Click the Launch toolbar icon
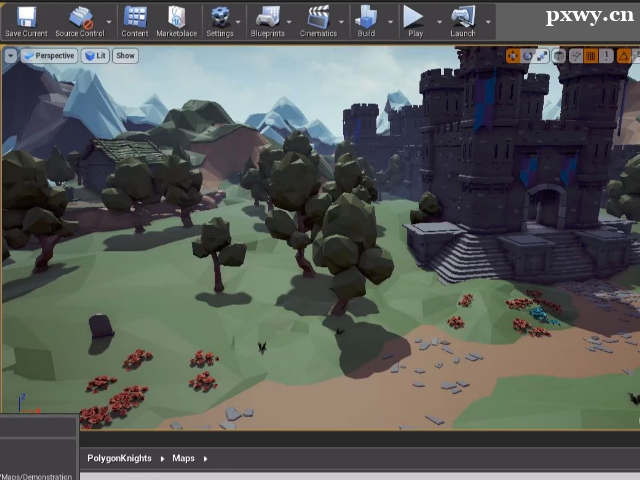Screen dimensions: 640x480 pyautogui.click(x=462, y=20)
